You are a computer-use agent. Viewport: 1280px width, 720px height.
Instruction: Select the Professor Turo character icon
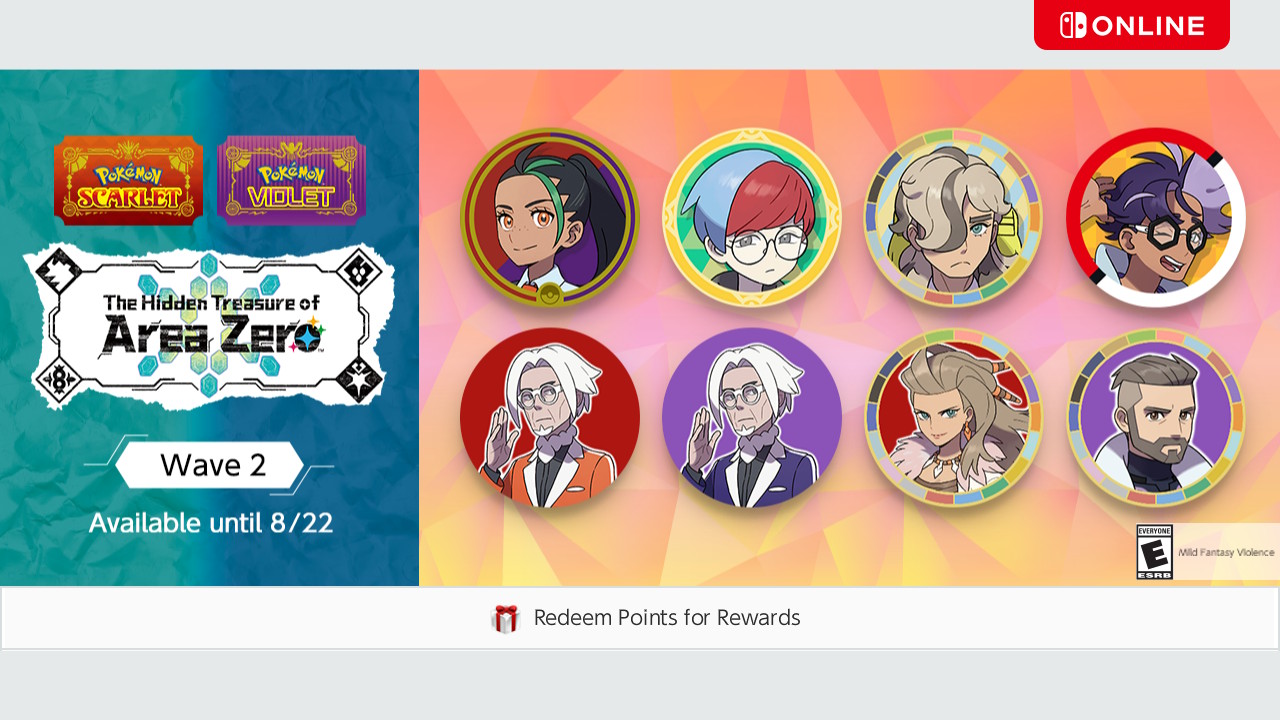[1155, 418]
